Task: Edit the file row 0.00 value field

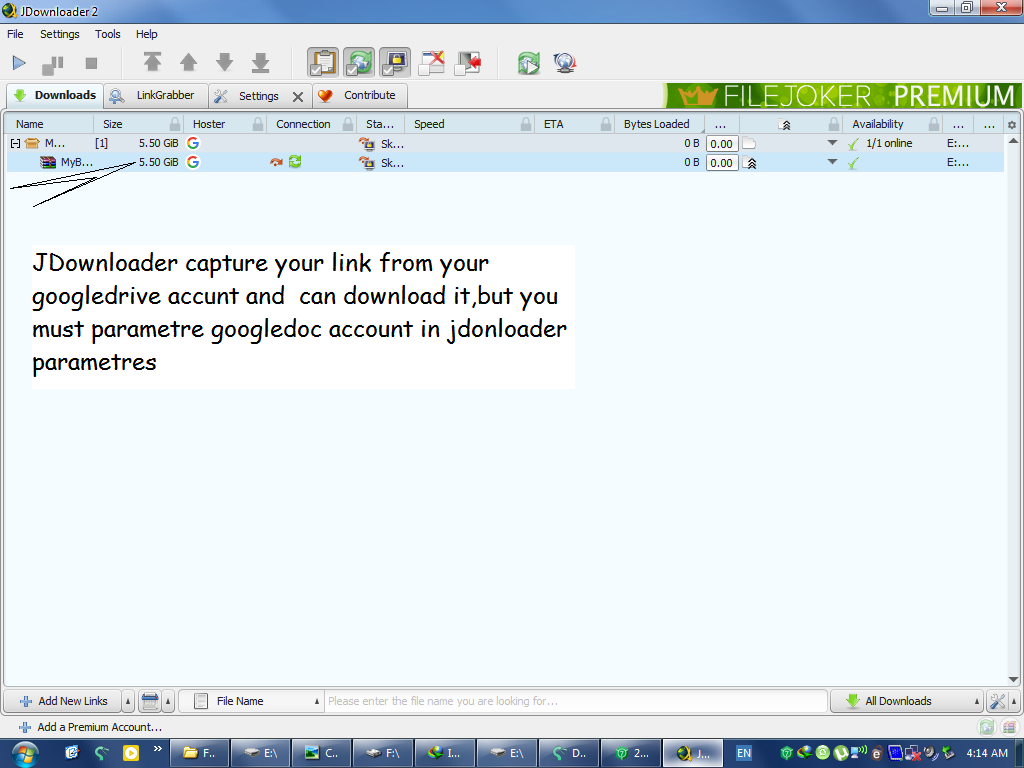Action: point(722,163)
